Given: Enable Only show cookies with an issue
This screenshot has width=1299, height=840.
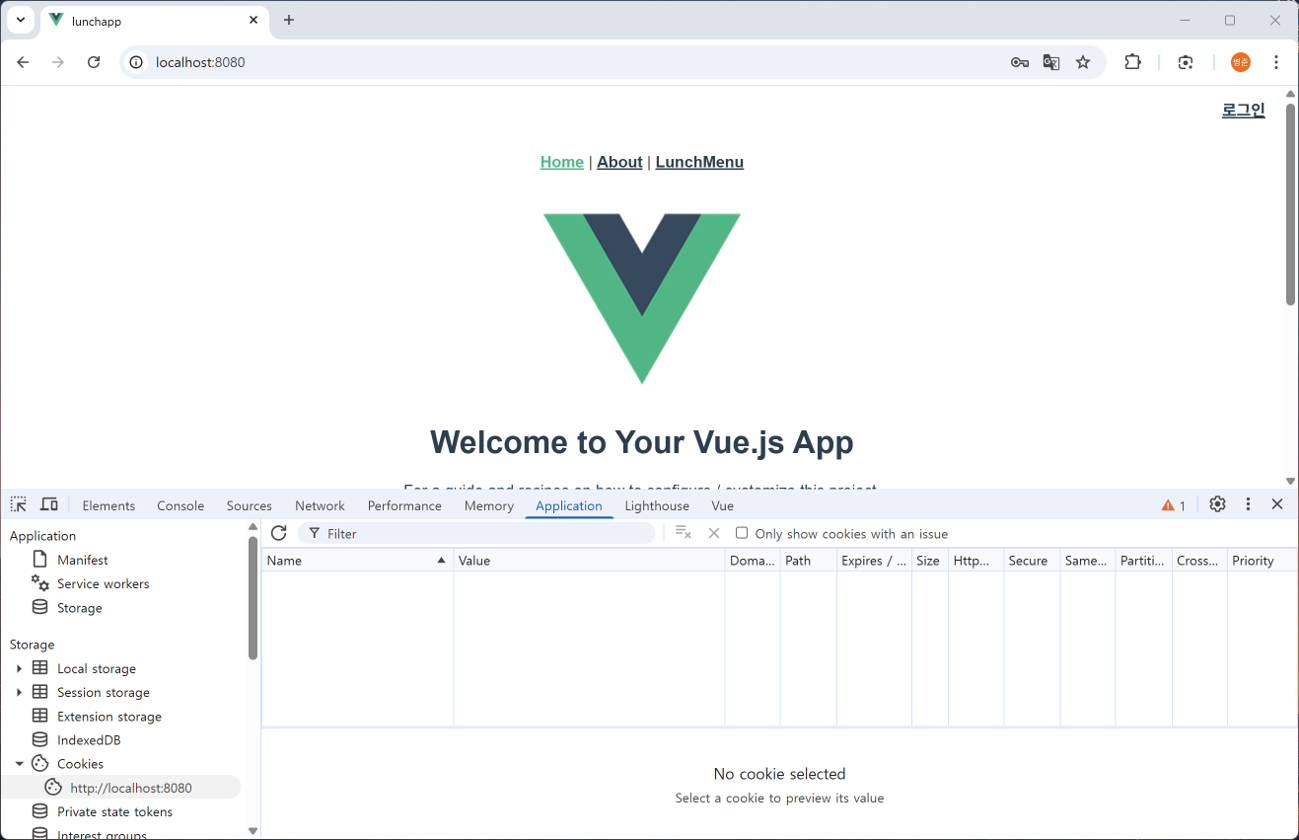Looking at the screenshot, I should point(742,533).
